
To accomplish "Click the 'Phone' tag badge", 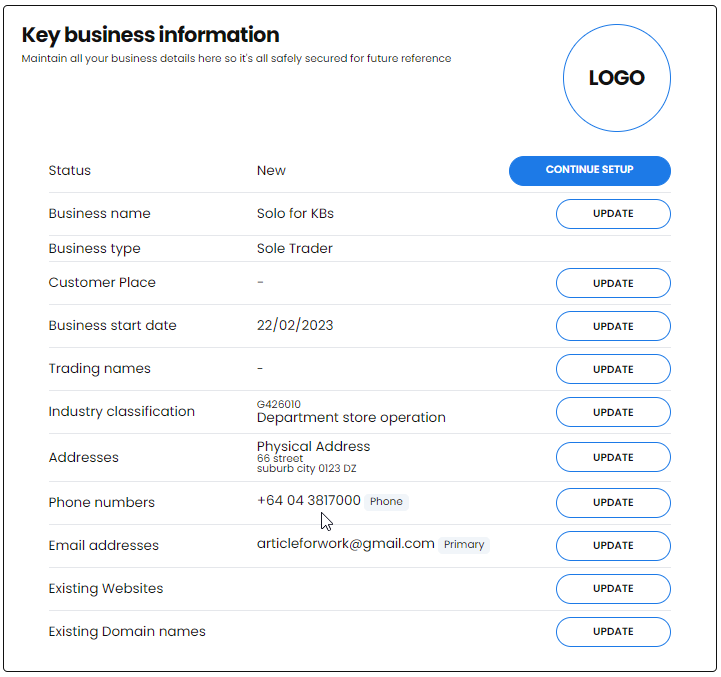I will 386,501.
